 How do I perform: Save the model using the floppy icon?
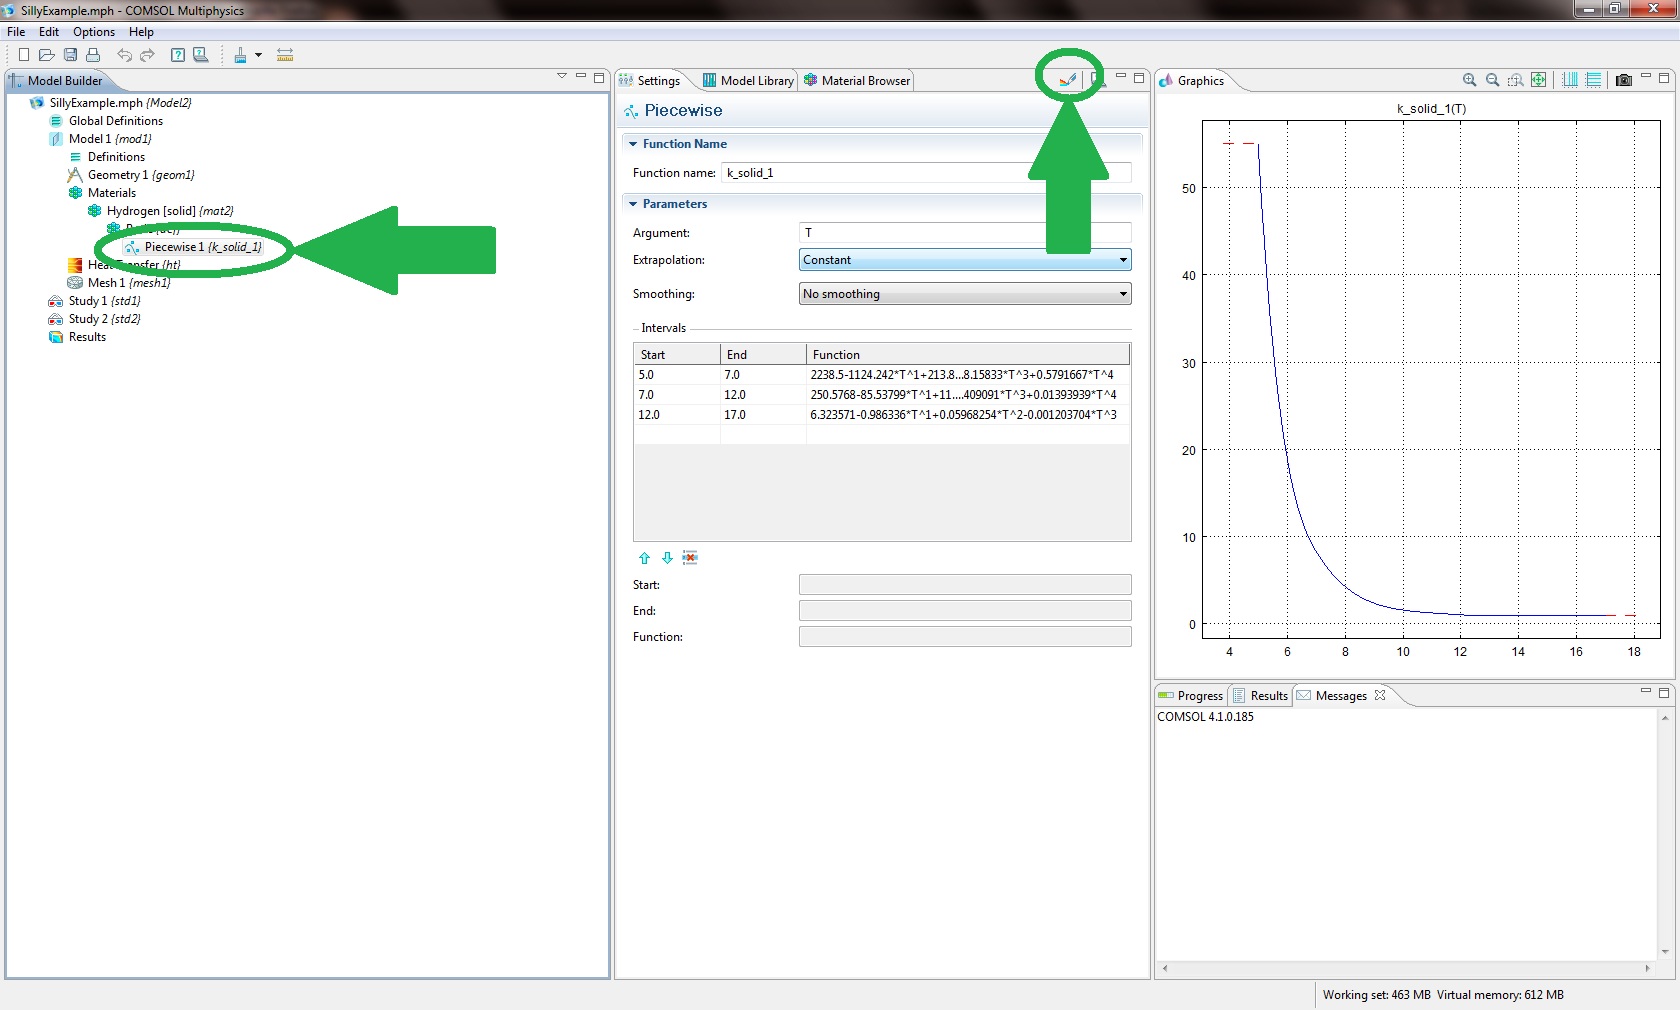(70, 55)
